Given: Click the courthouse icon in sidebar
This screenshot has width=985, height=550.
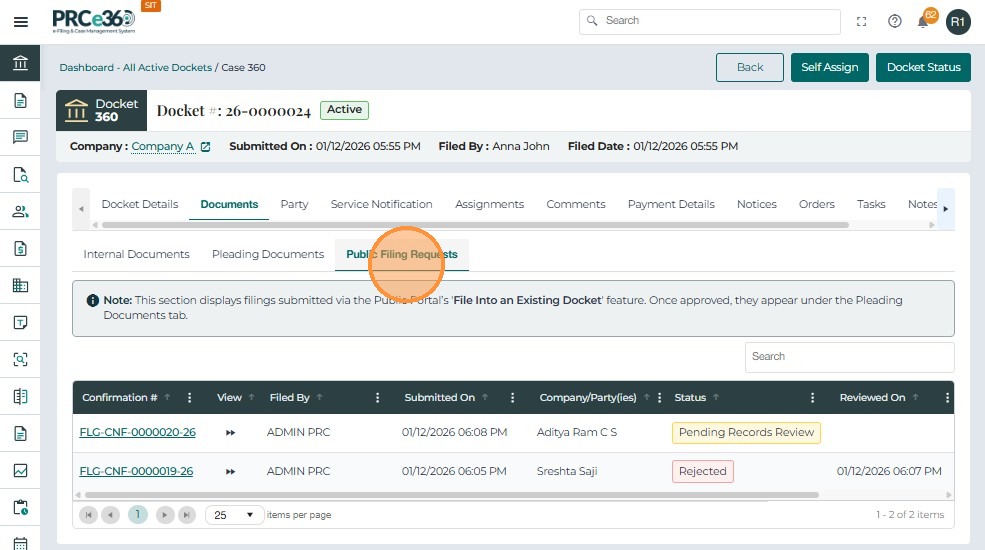Looking at the screenshot, I should pyautogui.click(x=20, y=64).
